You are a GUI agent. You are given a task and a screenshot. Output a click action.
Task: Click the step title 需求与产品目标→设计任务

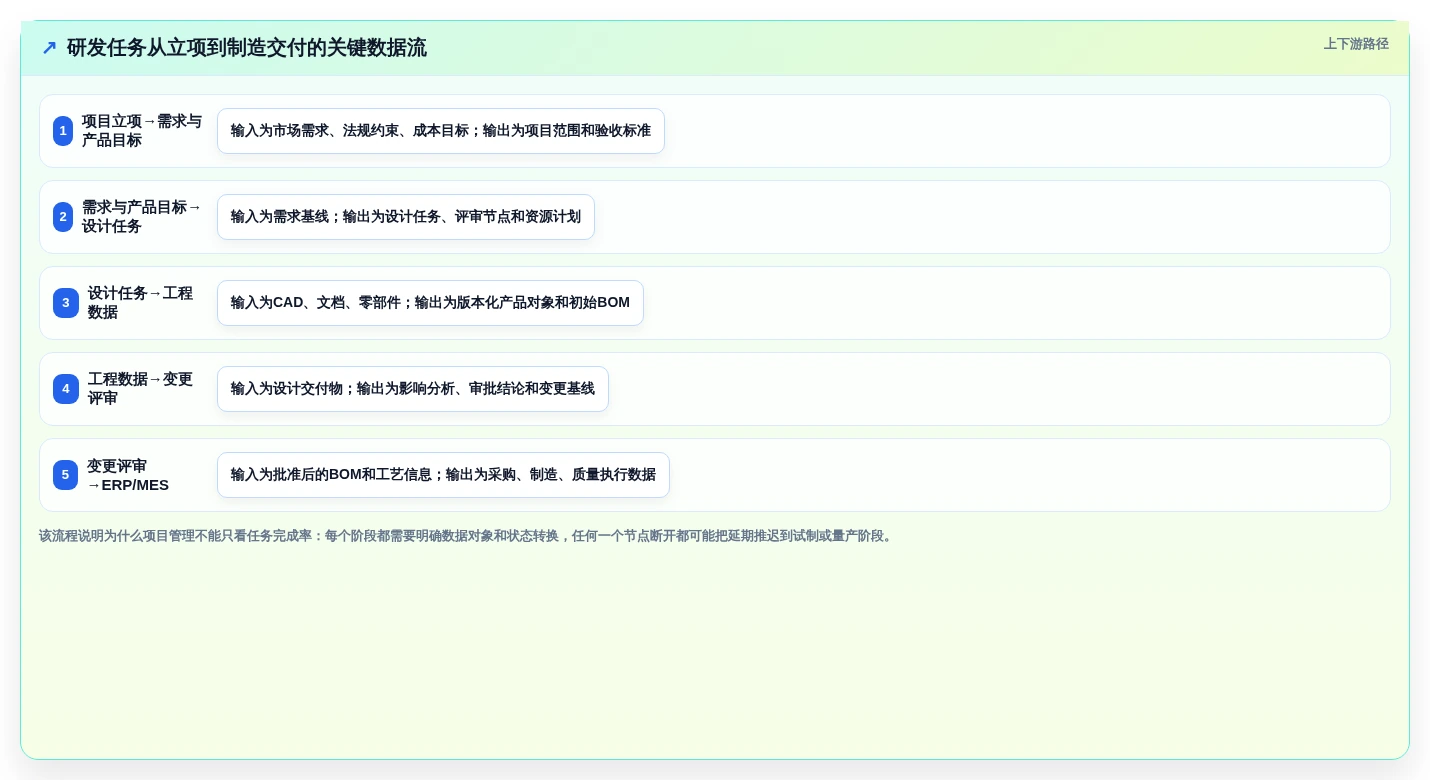coord(142,217)
